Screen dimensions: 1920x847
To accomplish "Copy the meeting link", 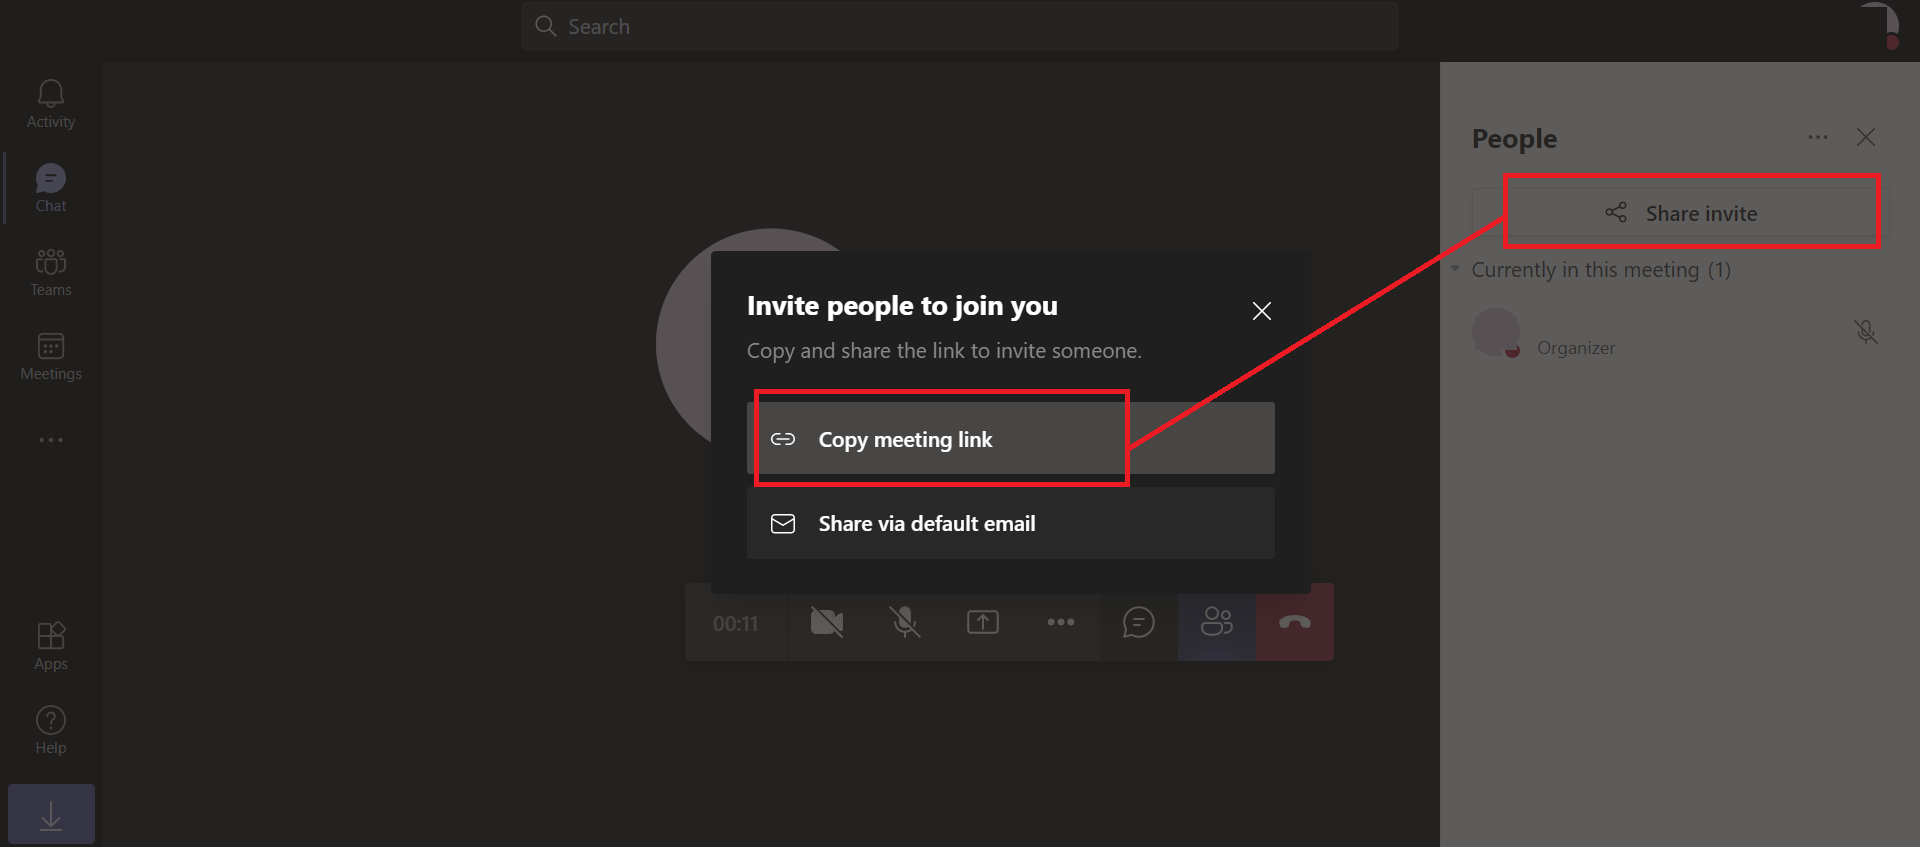I will pos(1011,438).
